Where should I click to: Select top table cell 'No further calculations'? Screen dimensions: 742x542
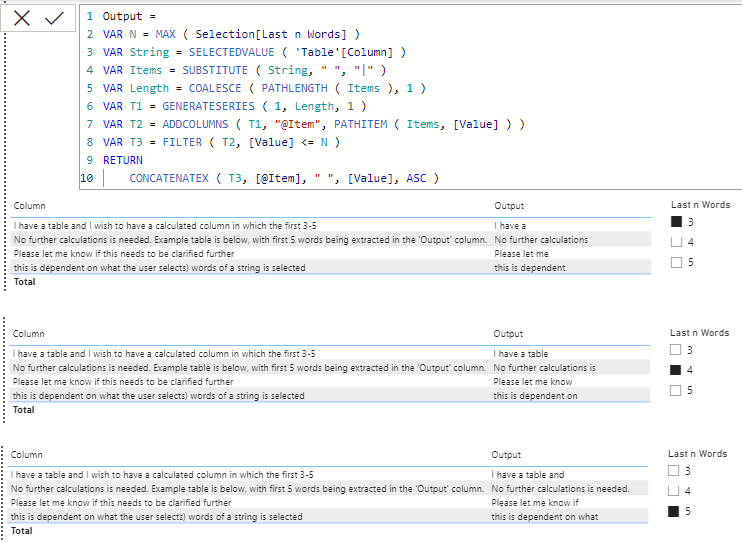(x=541, y=240)
